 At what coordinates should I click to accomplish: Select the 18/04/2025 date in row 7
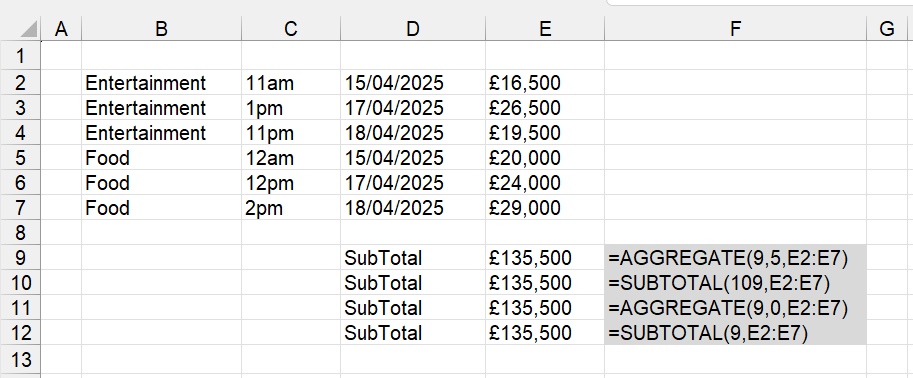click(x=413, y=207)
